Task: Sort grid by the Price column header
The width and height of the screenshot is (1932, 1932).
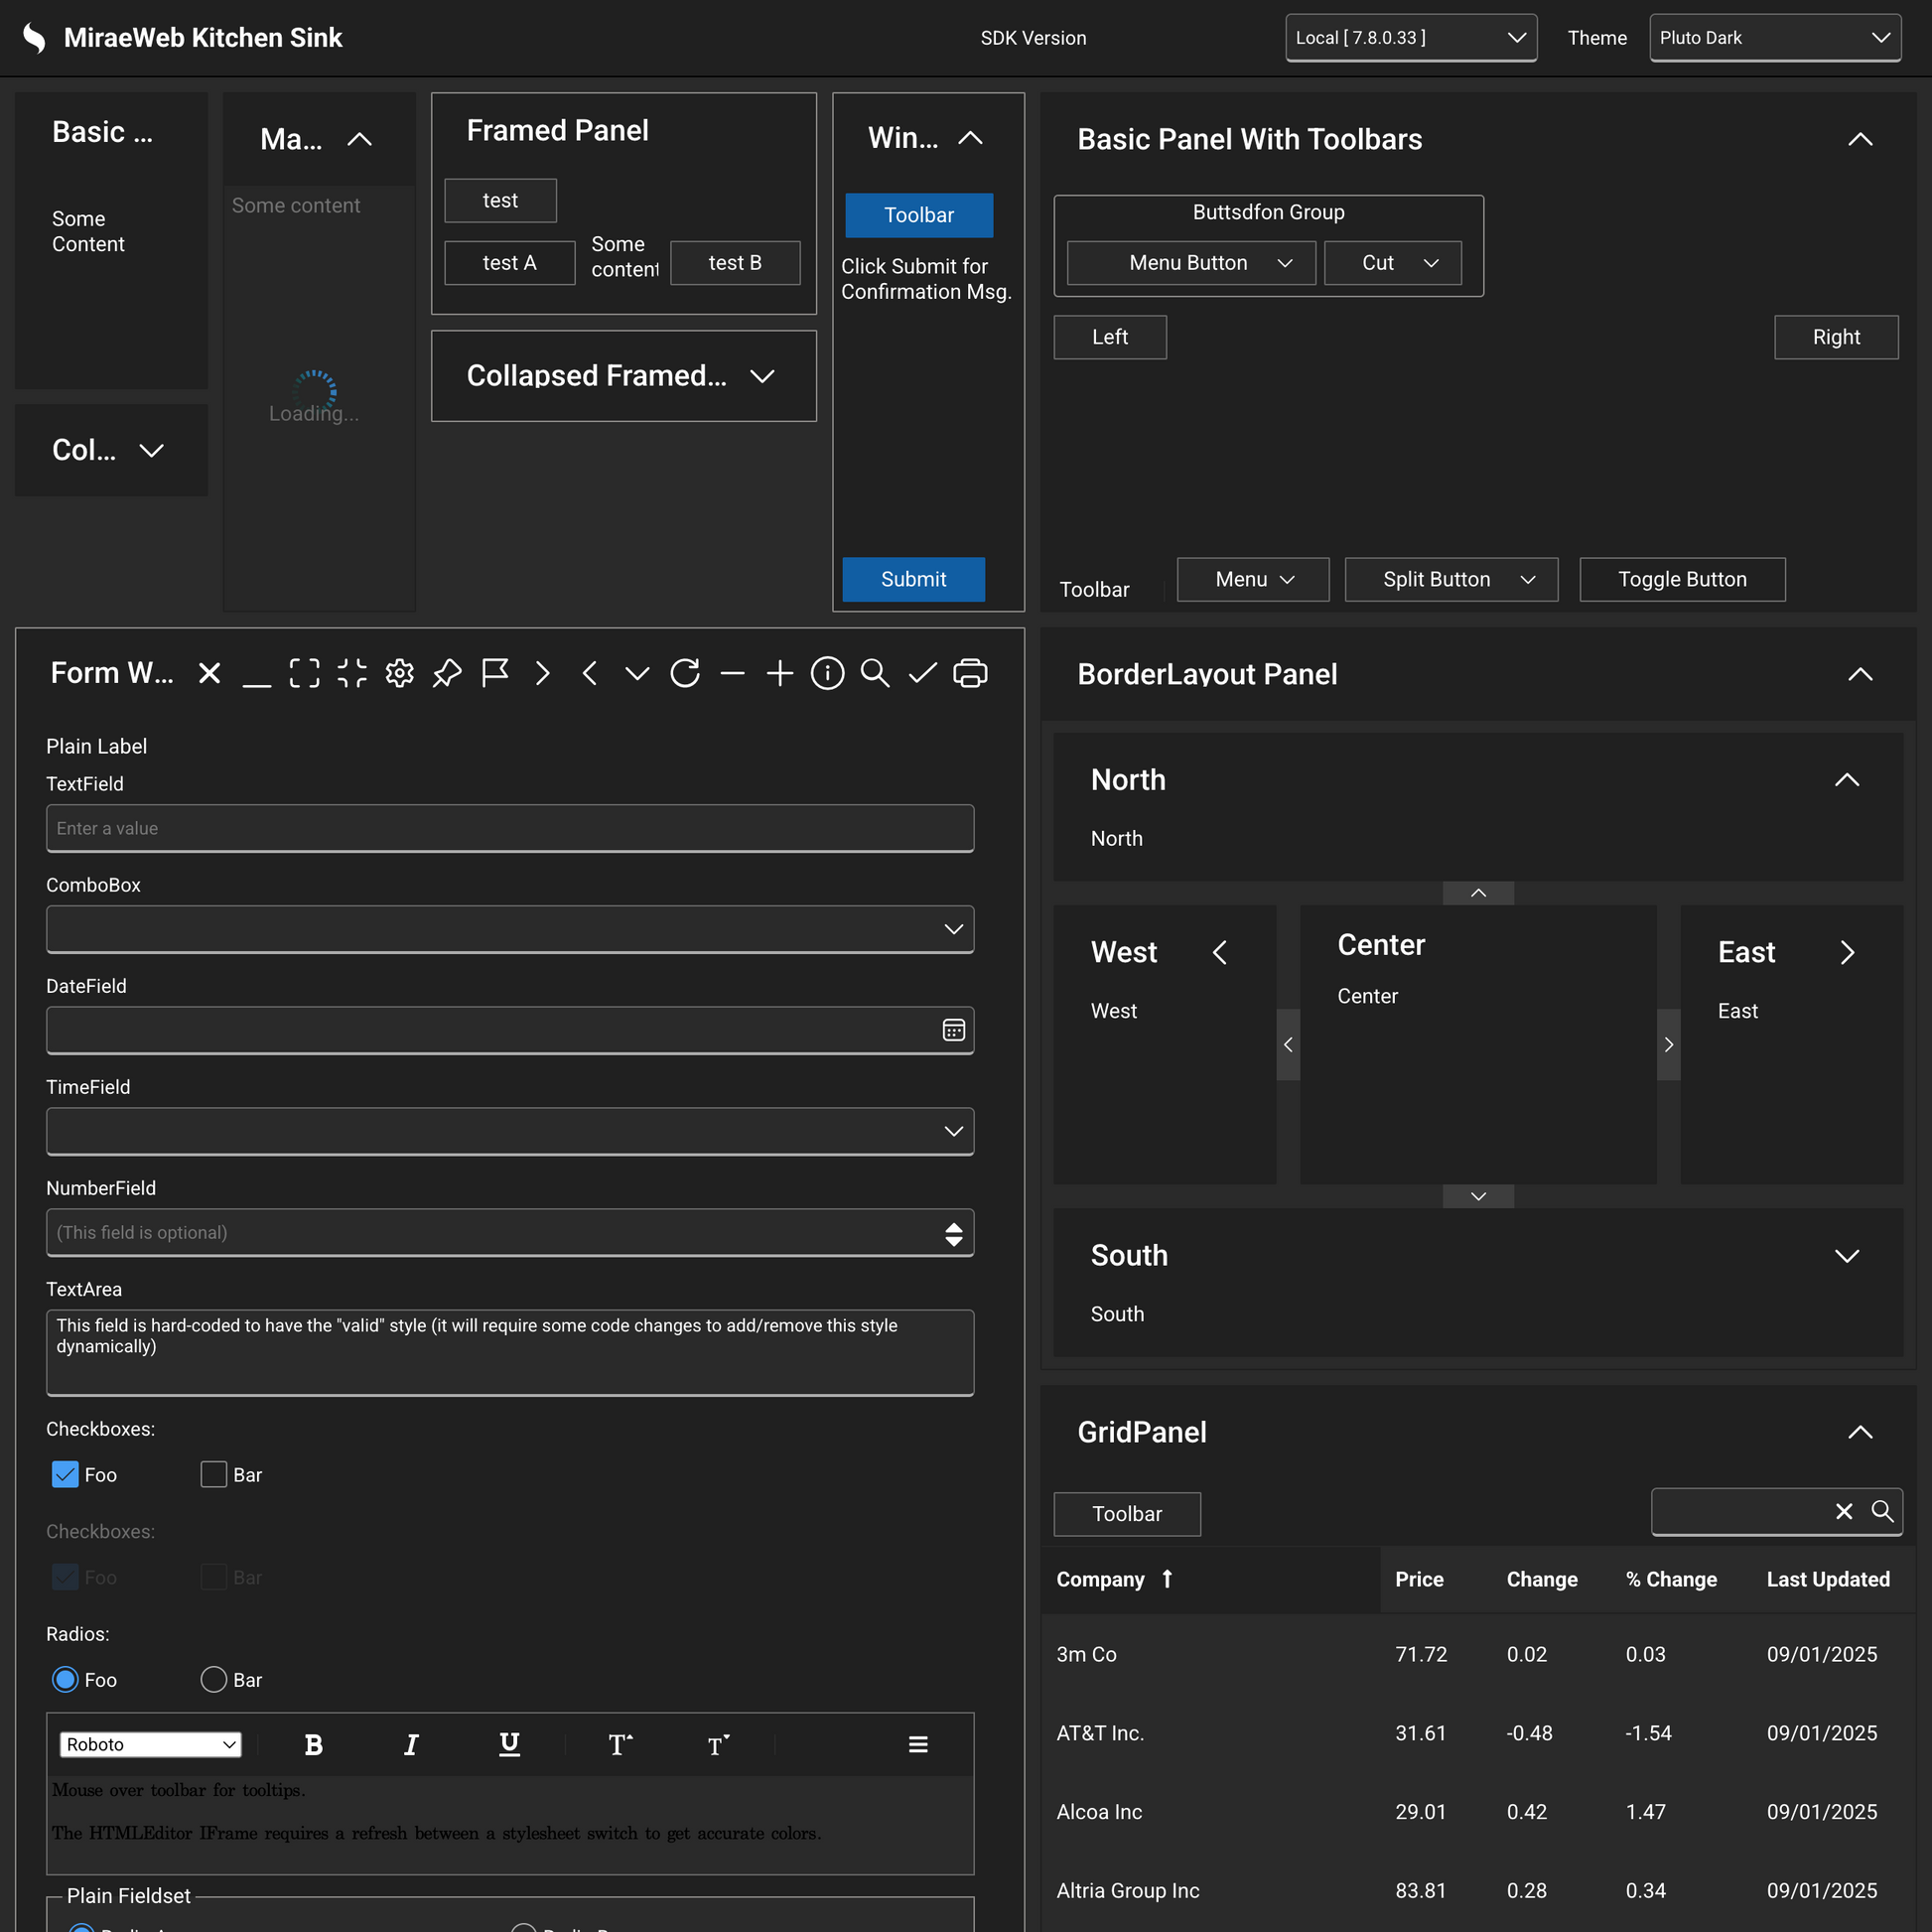Action: coord(1418,1579)
